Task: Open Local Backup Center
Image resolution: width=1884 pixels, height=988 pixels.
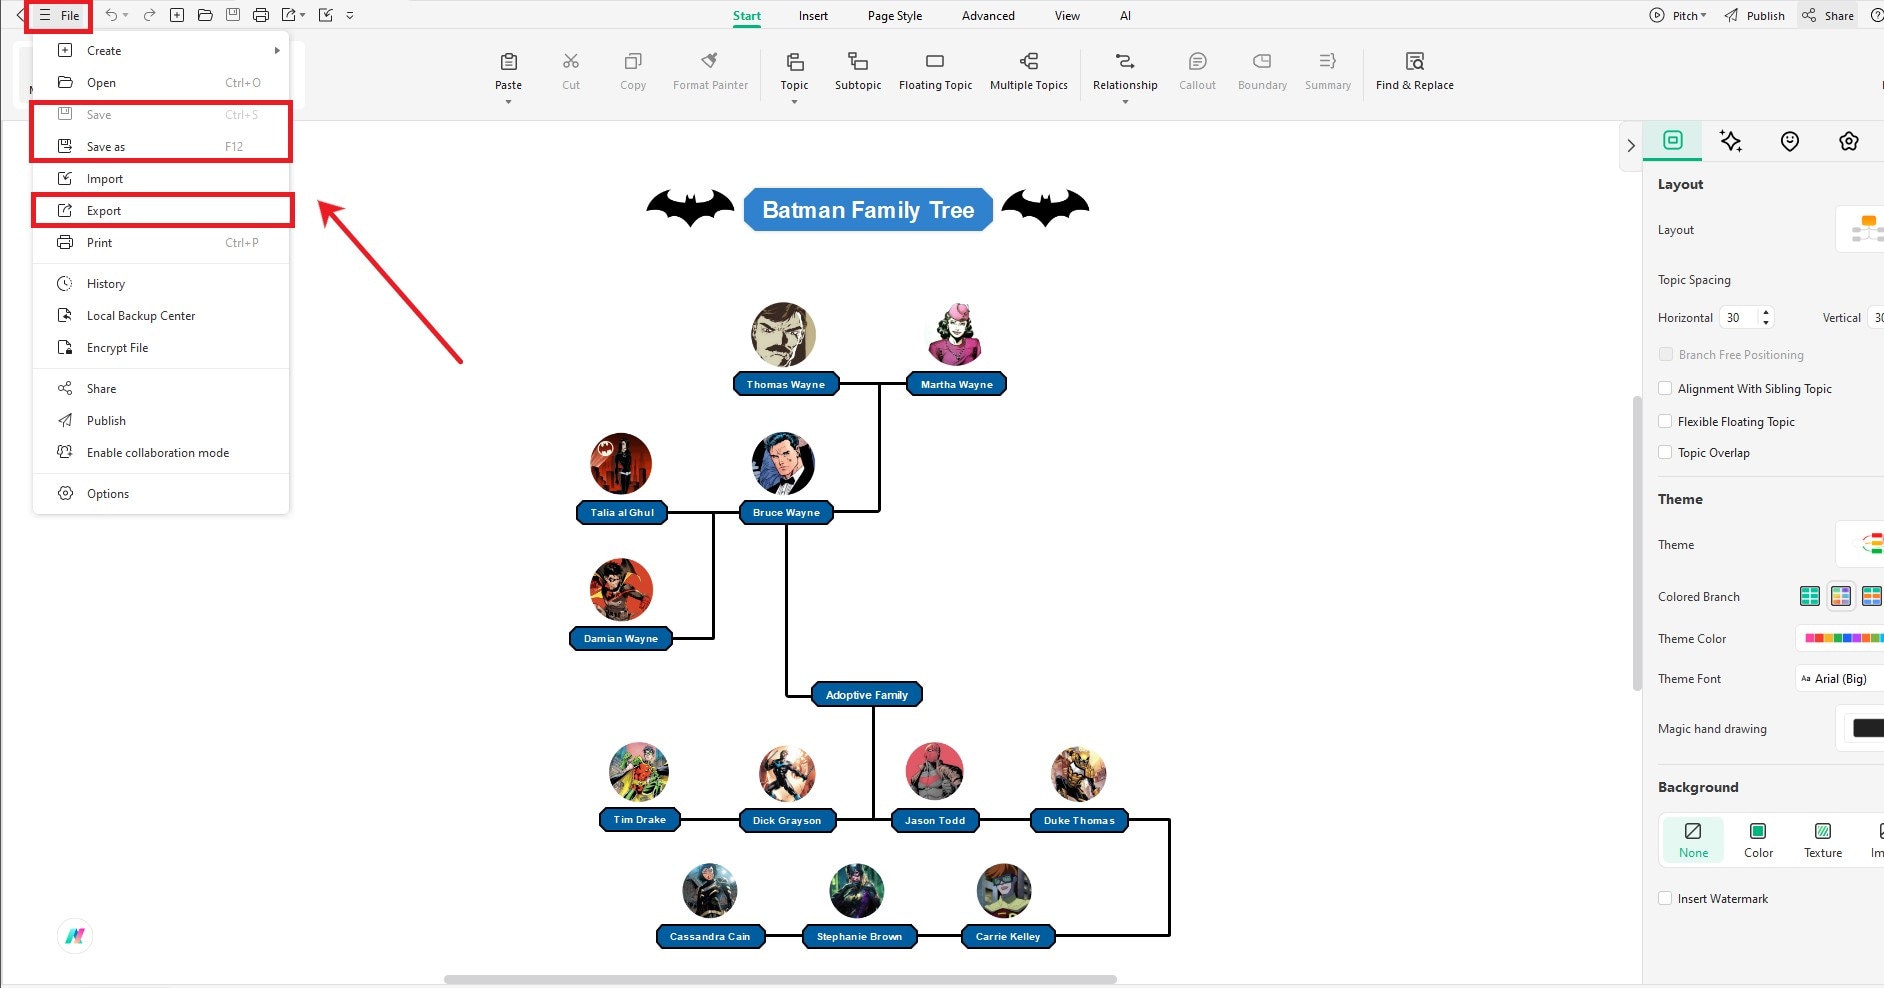Action: (x=161, y=315)
